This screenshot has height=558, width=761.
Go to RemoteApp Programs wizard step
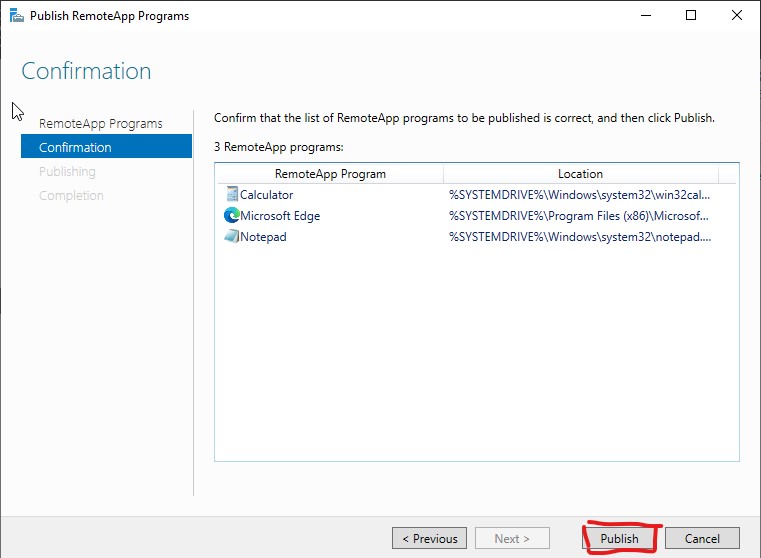[x=100, y=124]
